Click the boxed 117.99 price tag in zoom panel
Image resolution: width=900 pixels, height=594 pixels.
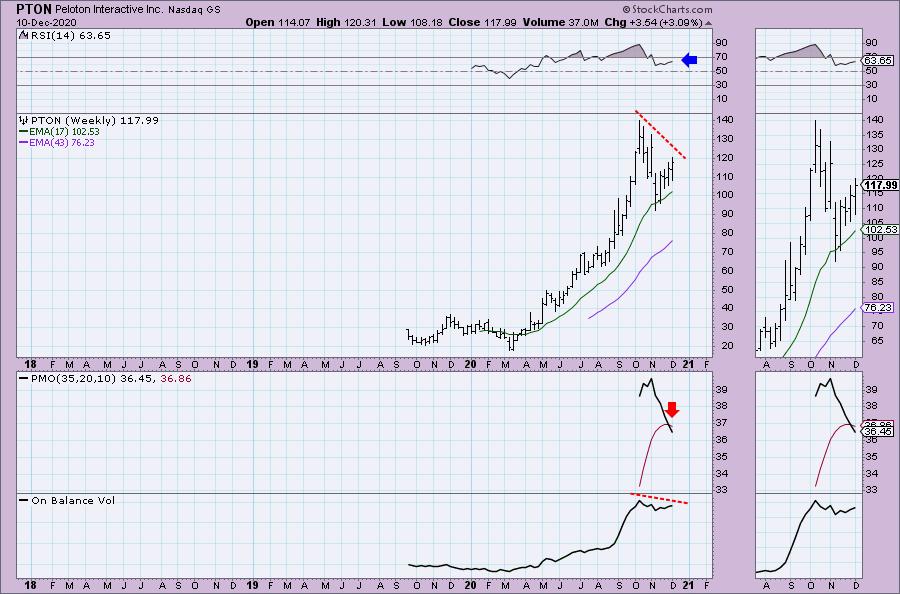click(880, 185)
